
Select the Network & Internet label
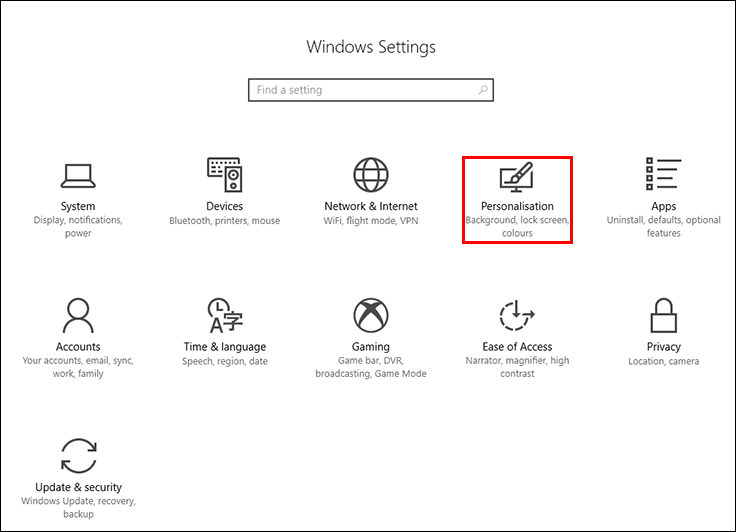pyautogui.click(x=371, y=206)
